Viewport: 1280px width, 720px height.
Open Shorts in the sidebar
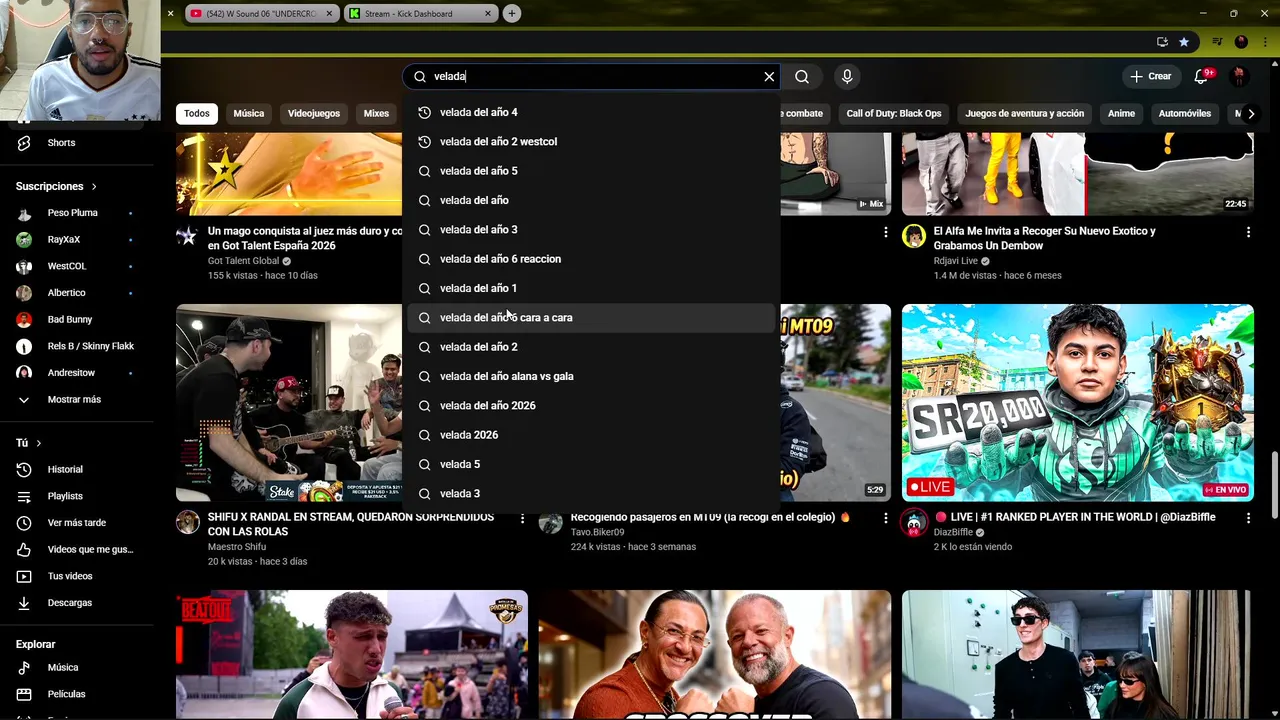tap(77, 143)
